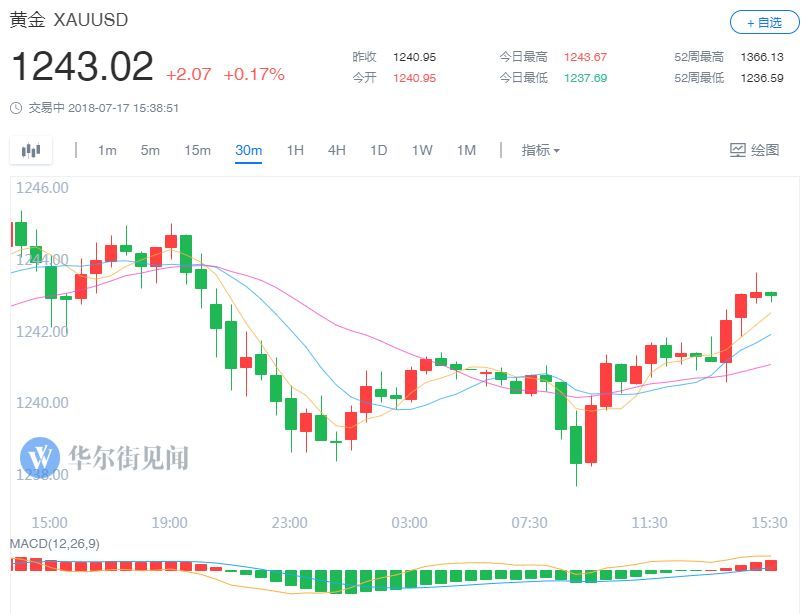
Task: Show the 1W weekly chart
Action: (422, 150)
